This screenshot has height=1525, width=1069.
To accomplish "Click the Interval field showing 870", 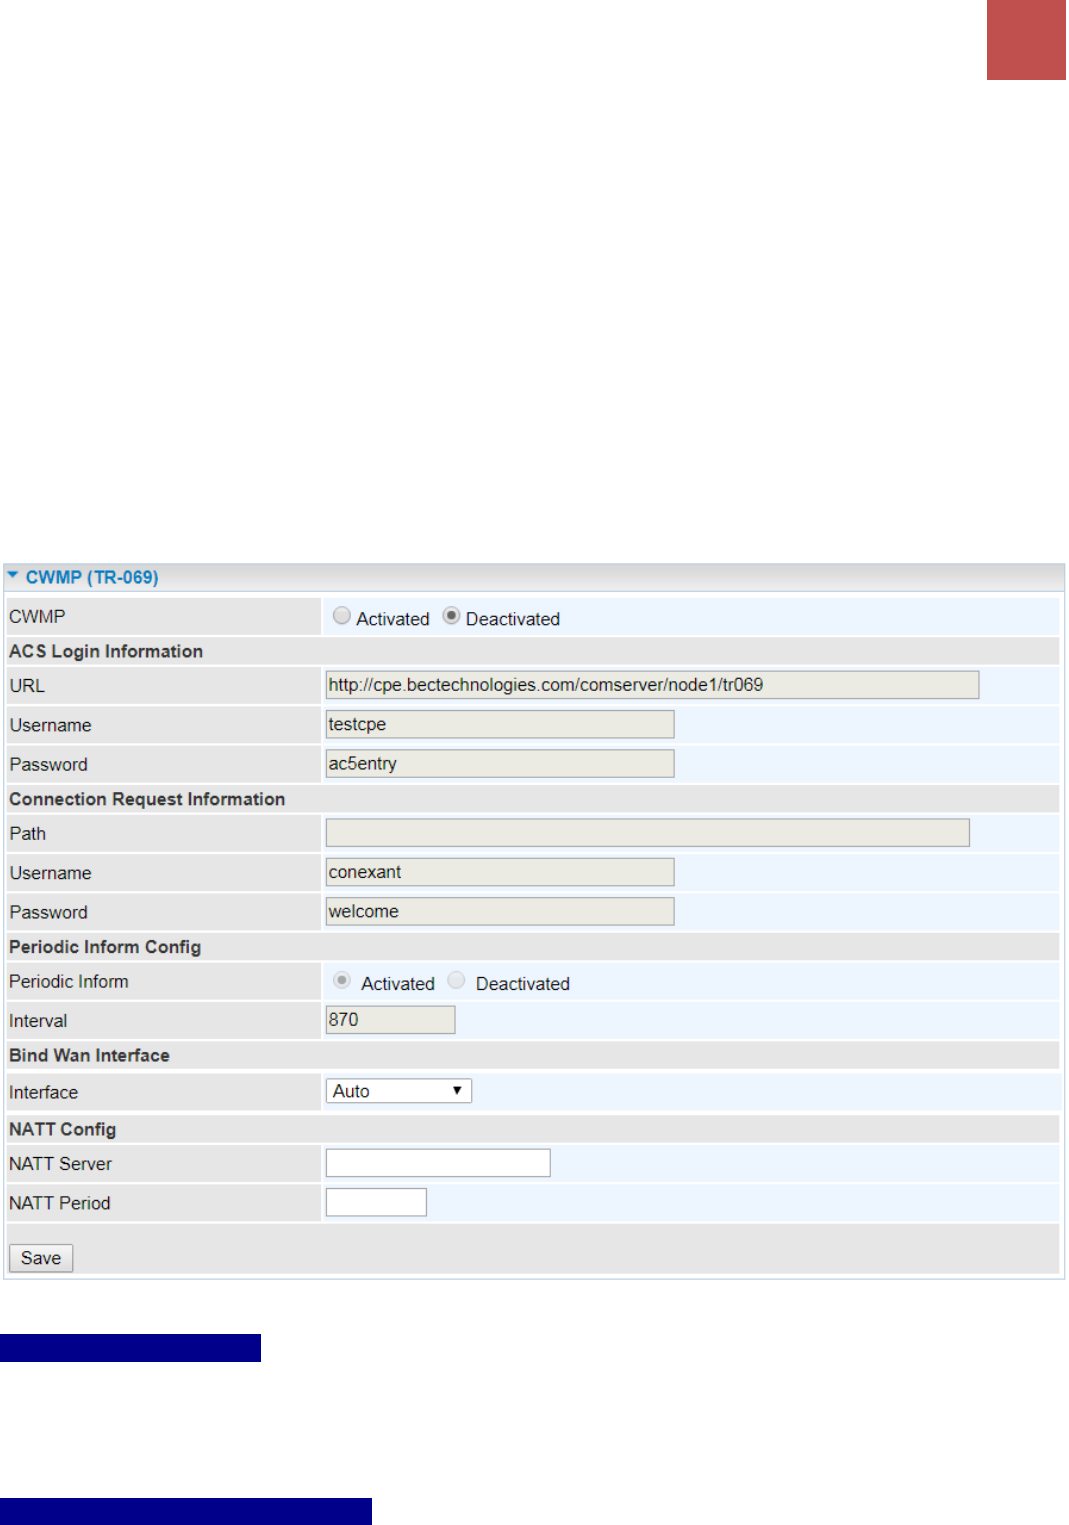I will coord(390,1020).
